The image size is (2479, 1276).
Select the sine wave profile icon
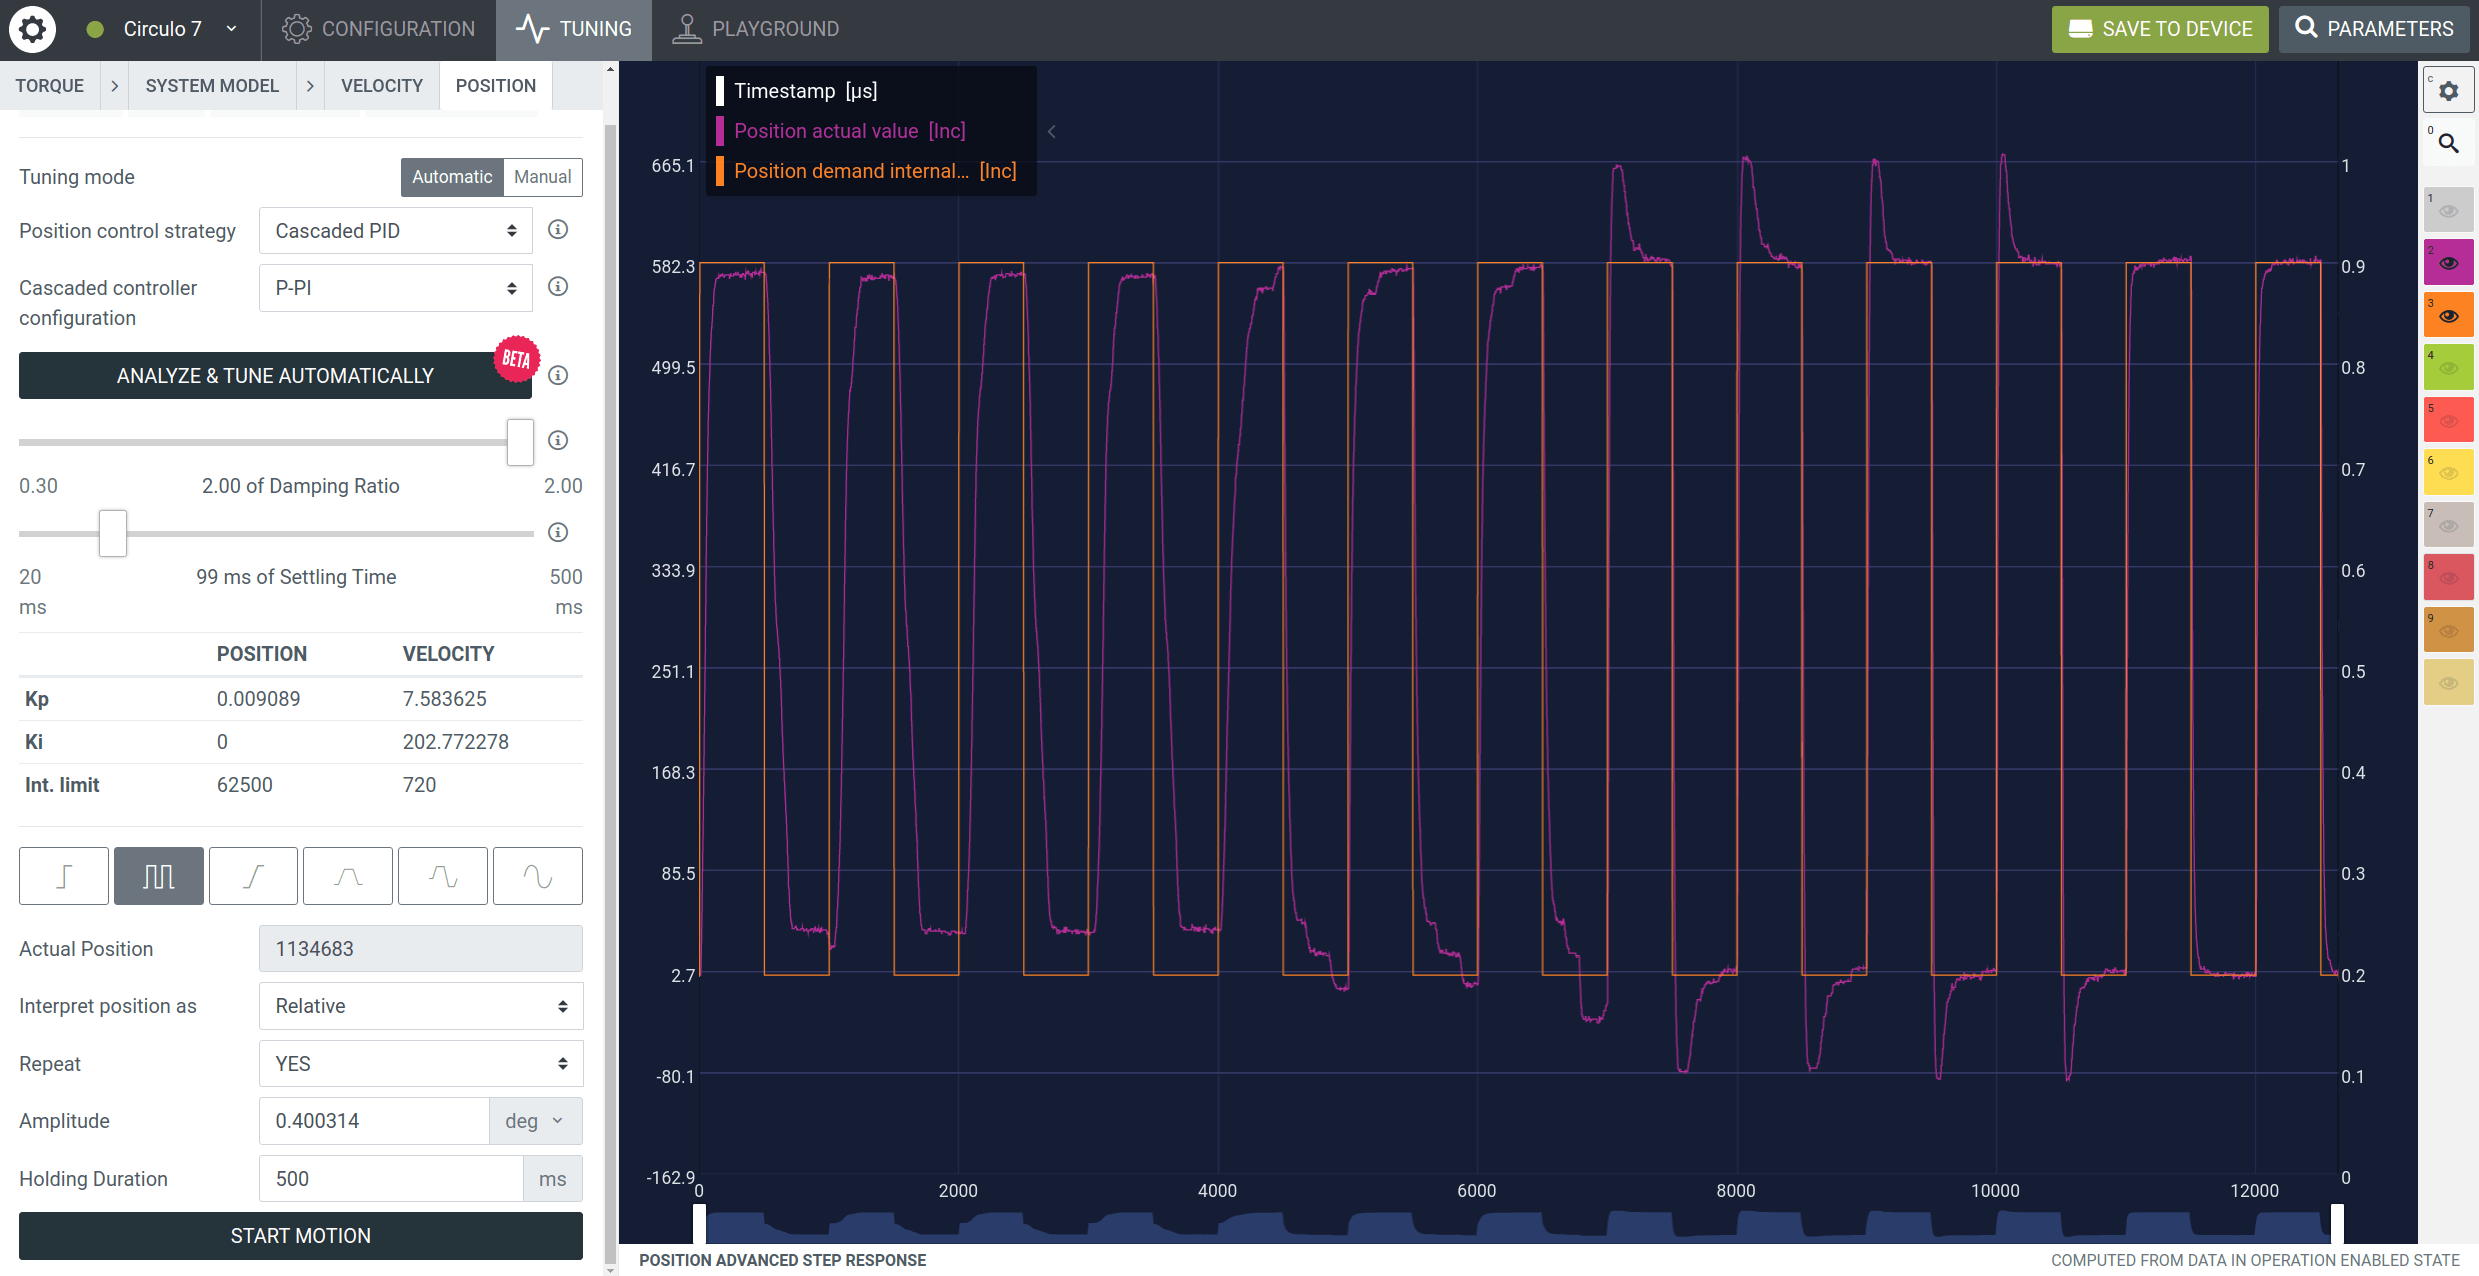pyautogui.click(x=537, y=876)
